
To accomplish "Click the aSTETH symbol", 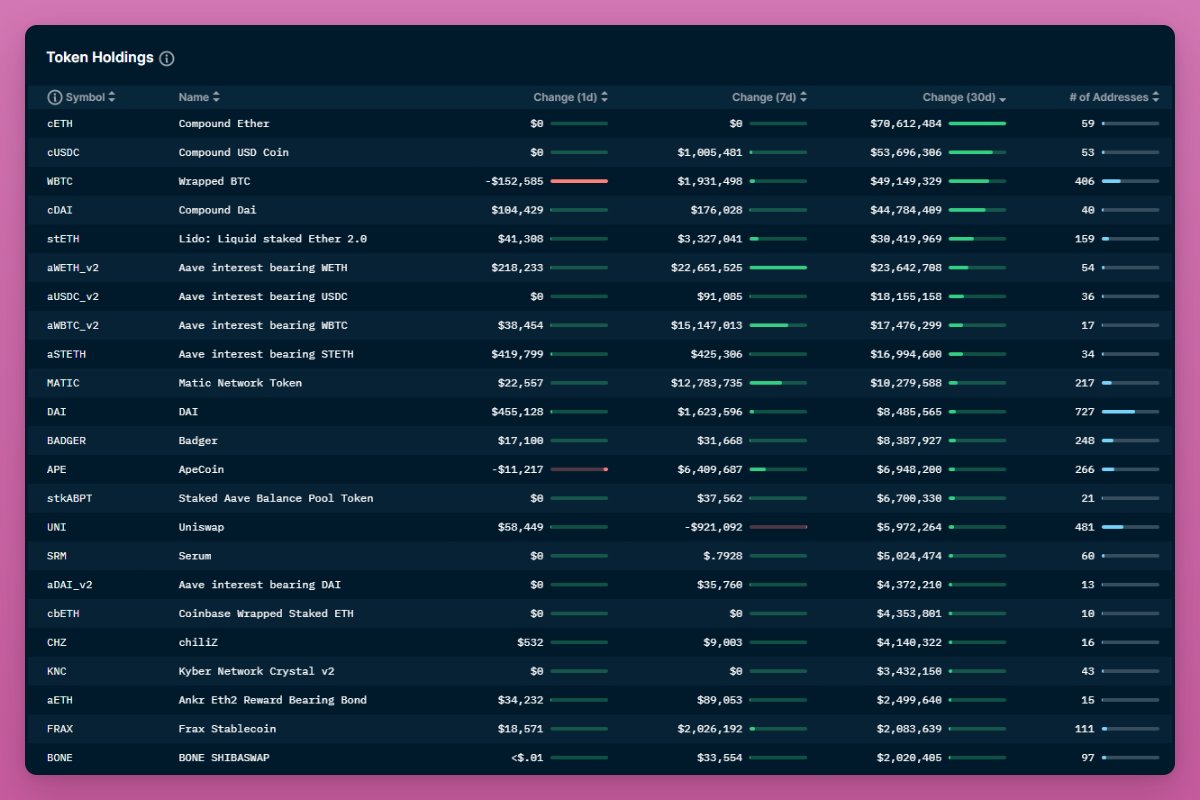I will click(x=66, y=355).
